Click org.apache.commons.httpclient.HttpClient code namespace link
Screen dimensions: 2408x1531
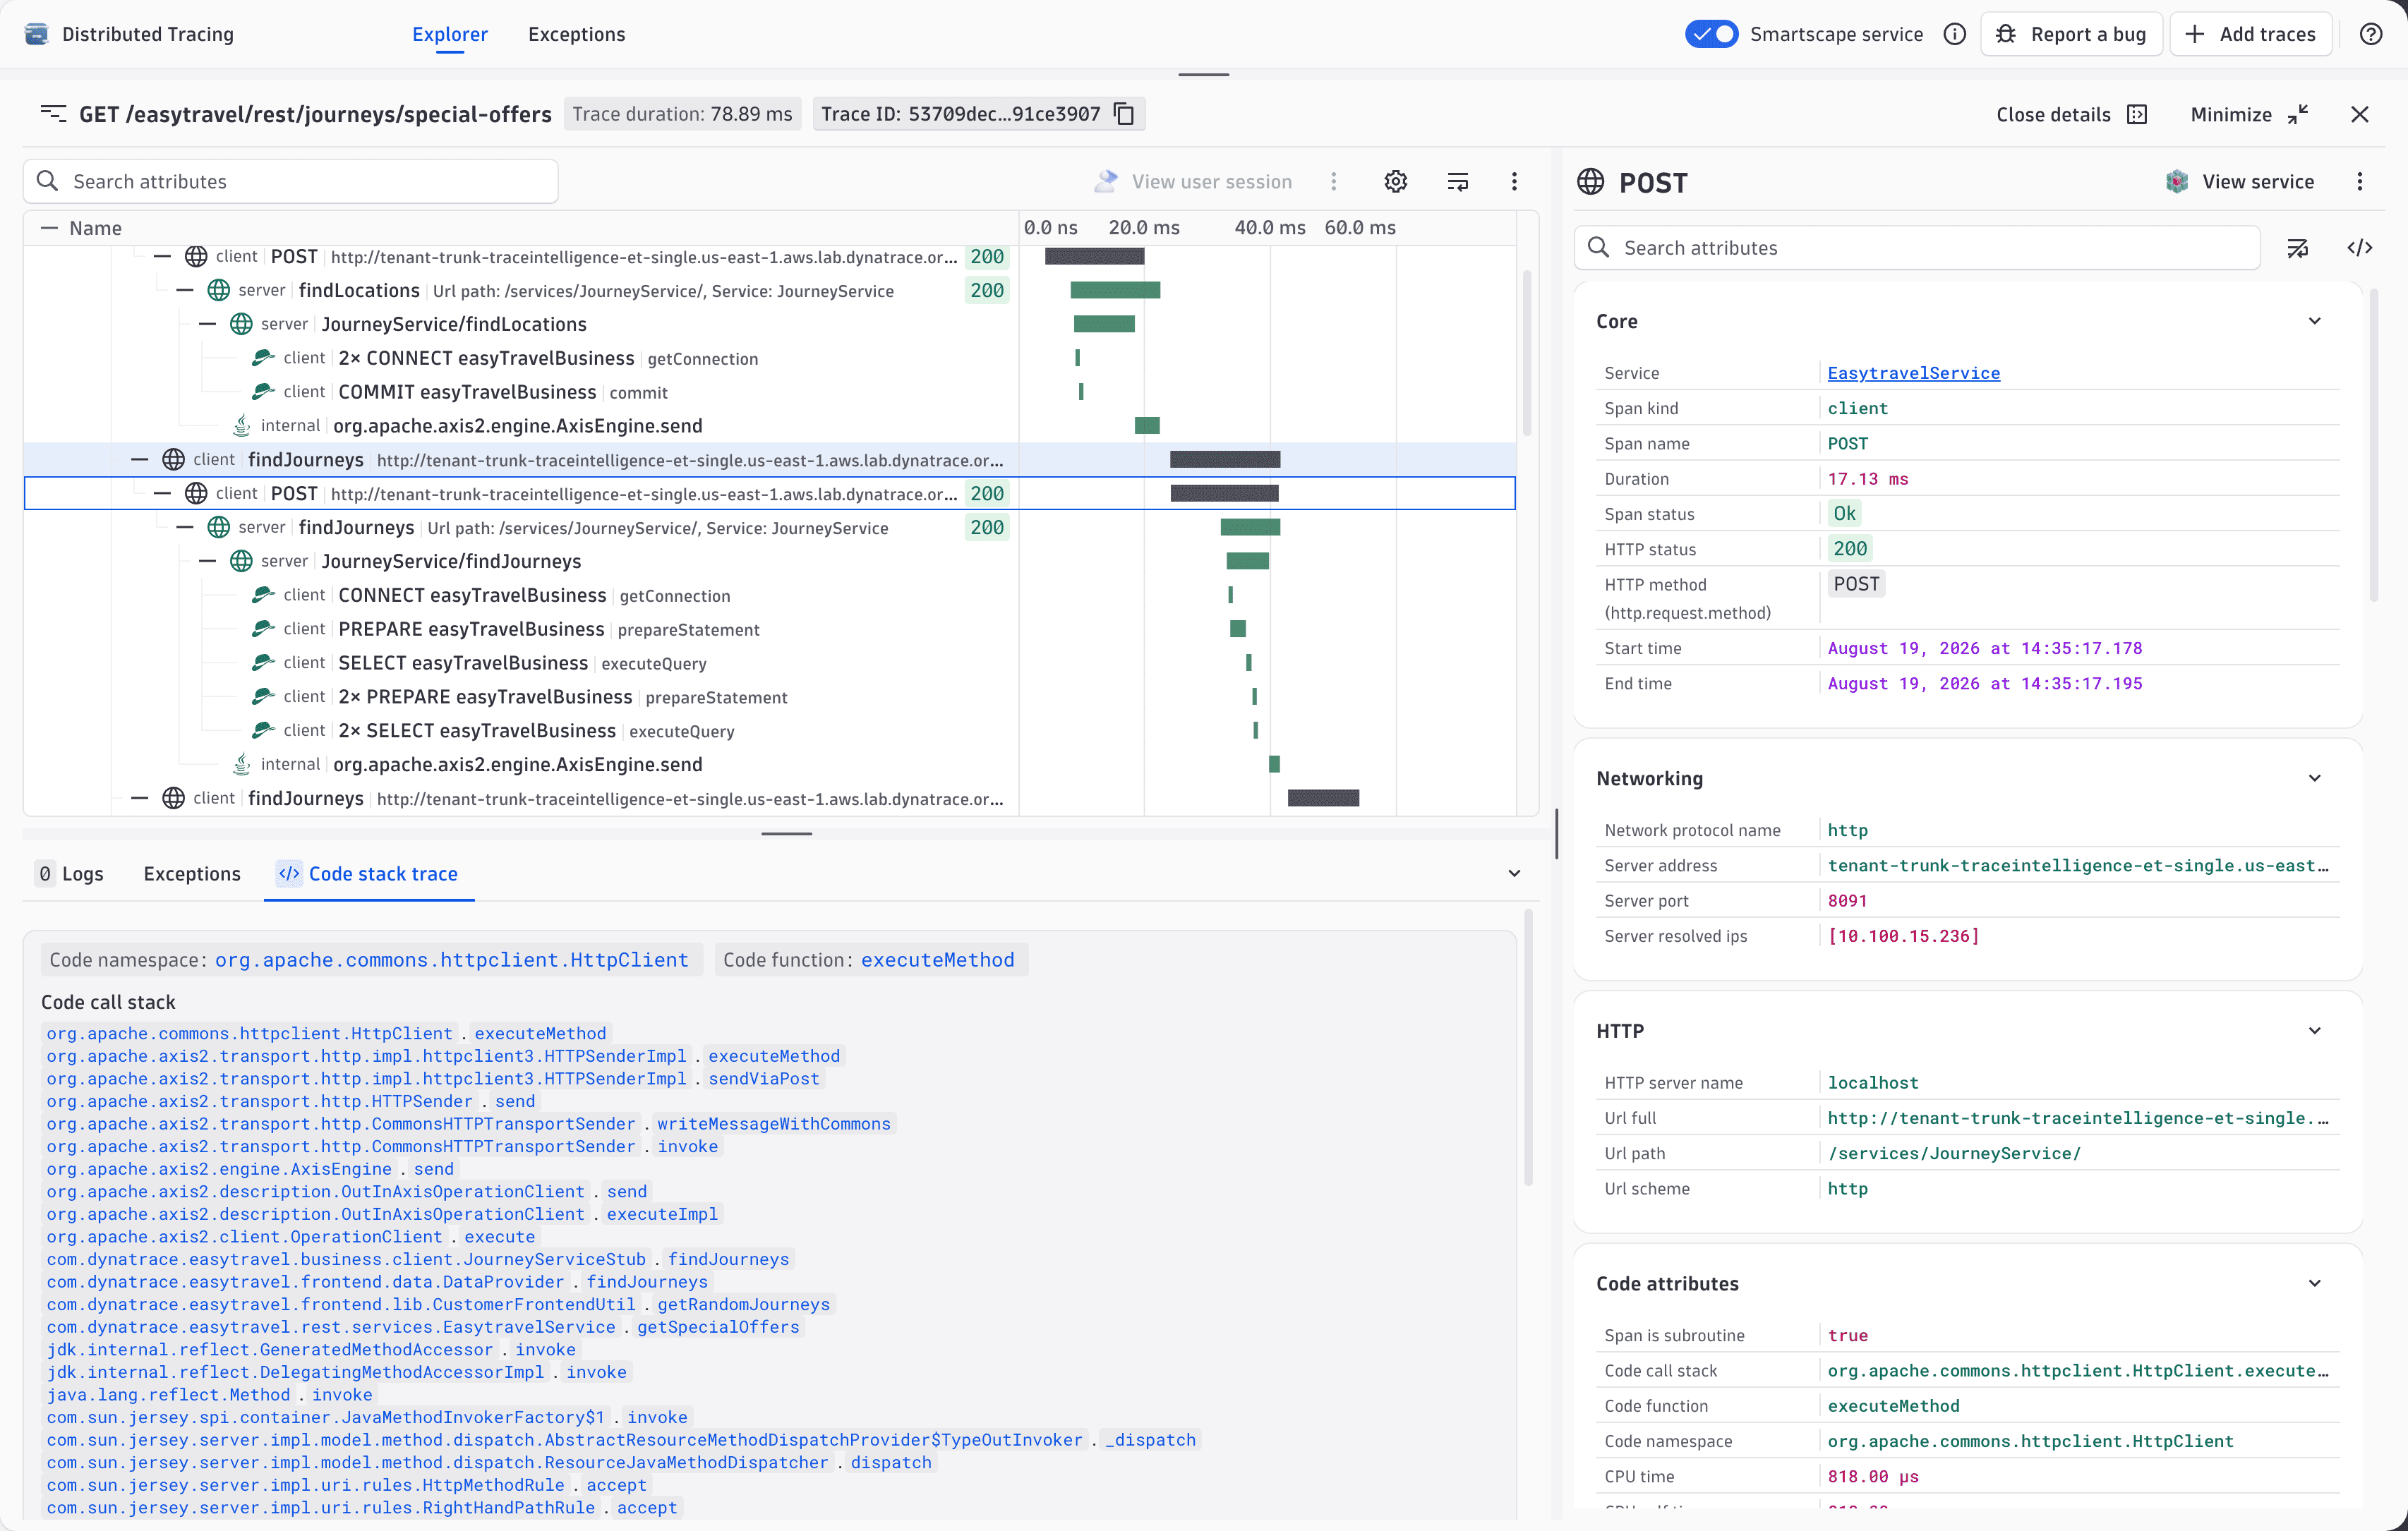(451, 960)
